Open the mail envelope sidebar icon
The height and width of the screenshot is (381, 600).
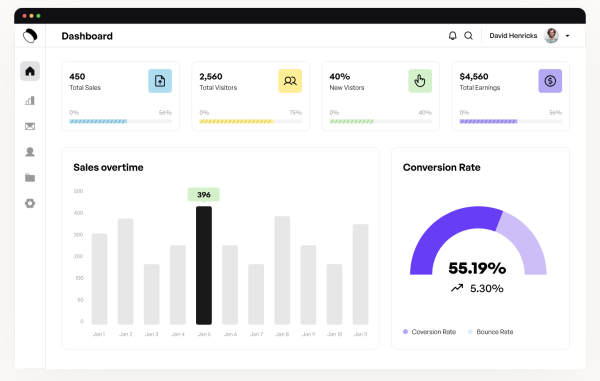[30, 126]
